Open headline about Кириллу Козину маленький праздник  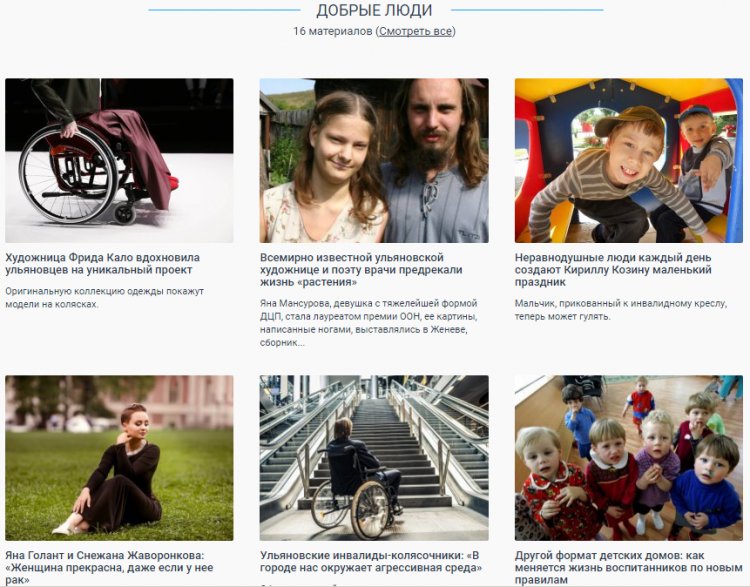pyautogui.click(x=613, y=270)
